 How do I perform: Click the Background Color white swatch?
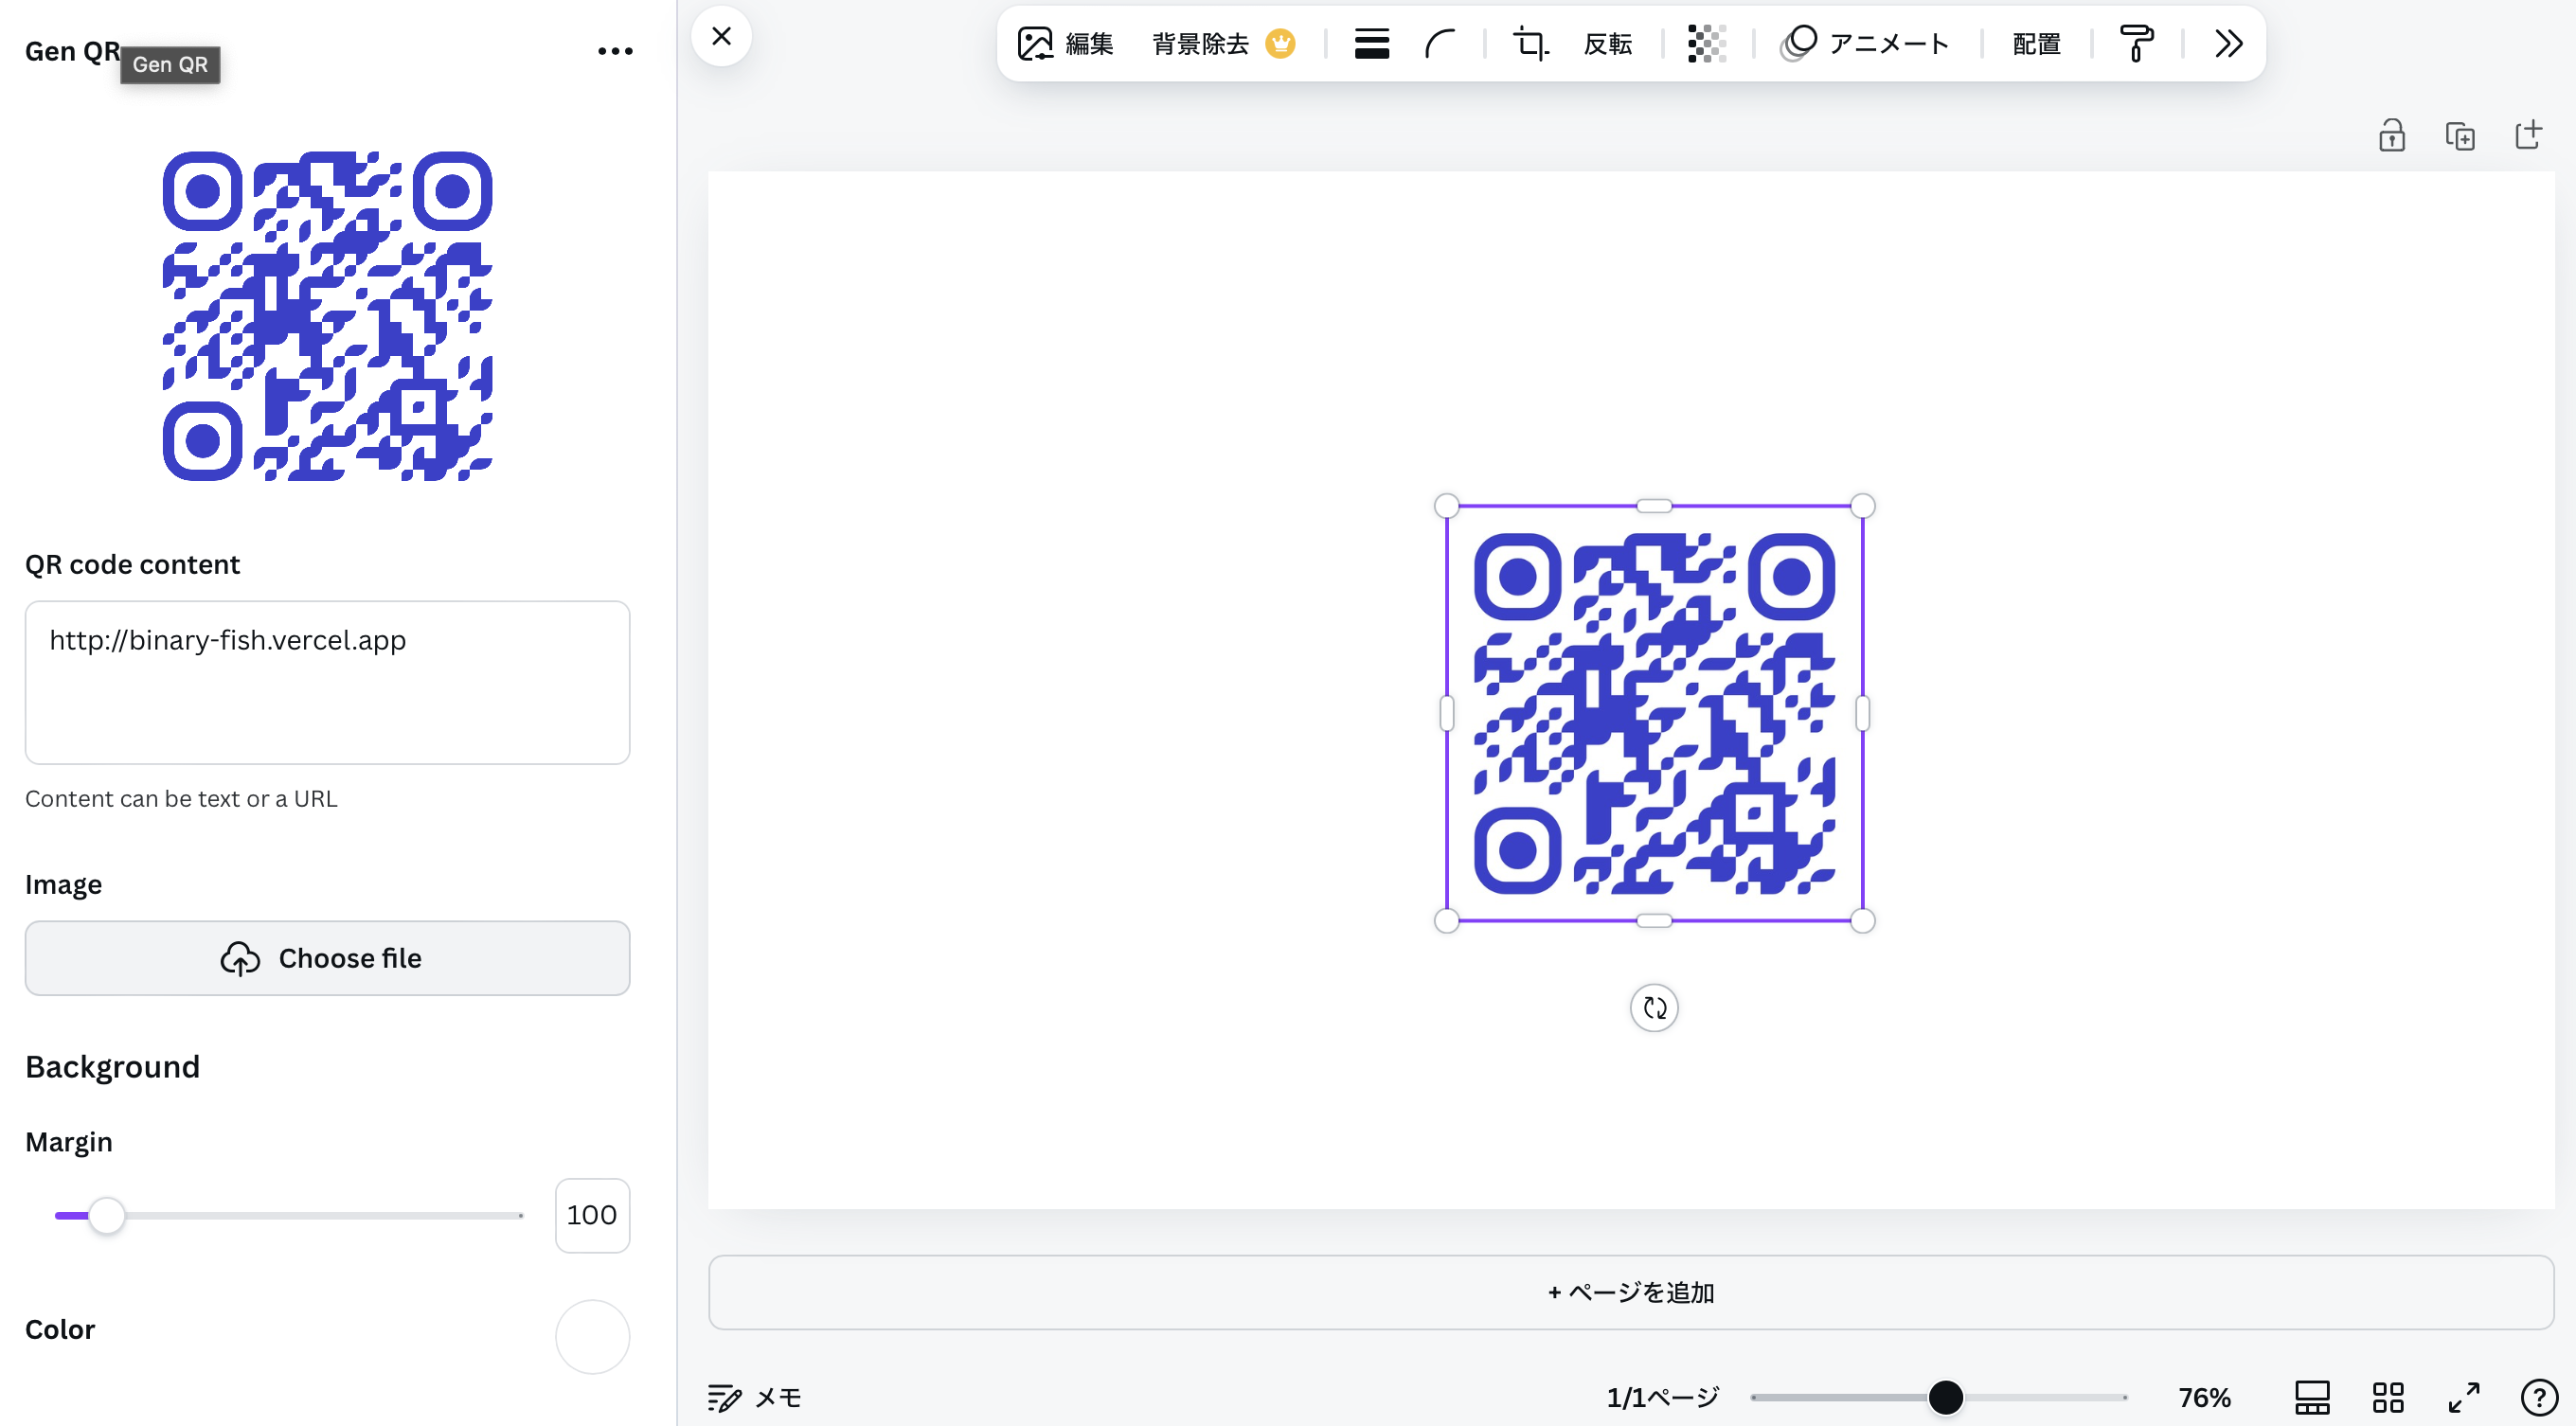pyautogui.click(x=592, y=1335)
